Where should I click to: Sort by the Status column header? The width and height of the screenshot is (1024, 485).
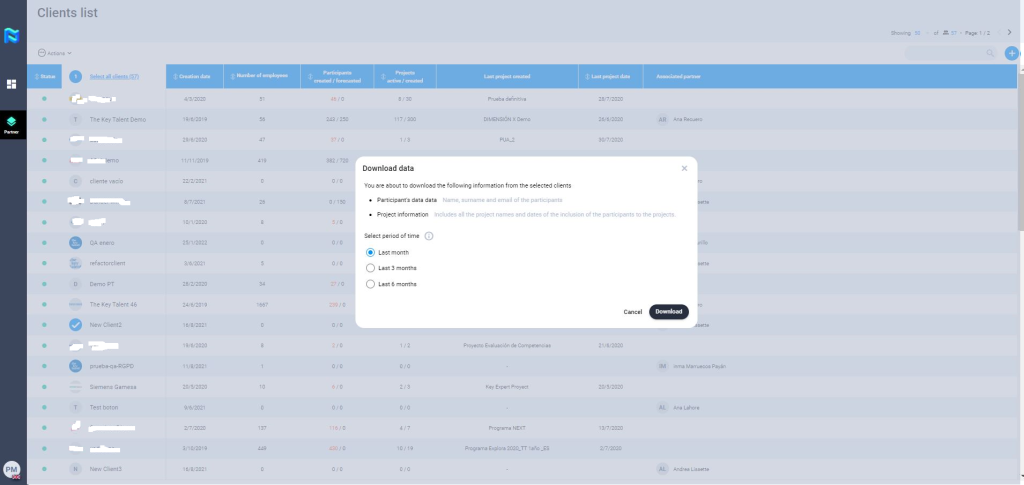pos(45,77)
